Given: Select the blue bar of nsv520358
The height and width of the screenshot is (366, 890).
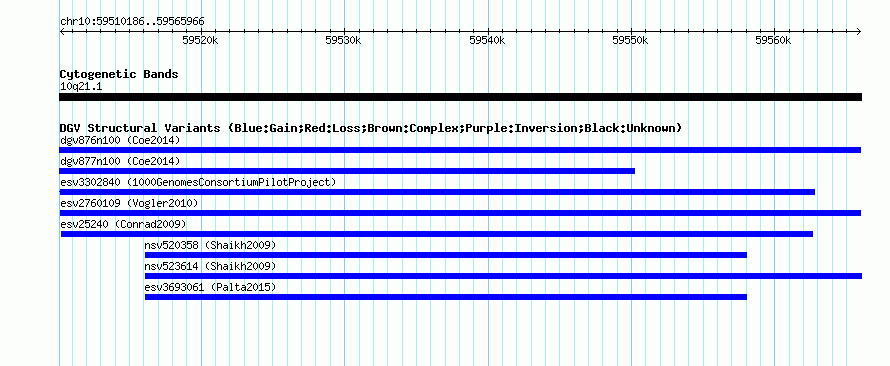Looking at the screenshot, I should click(446, 255).
